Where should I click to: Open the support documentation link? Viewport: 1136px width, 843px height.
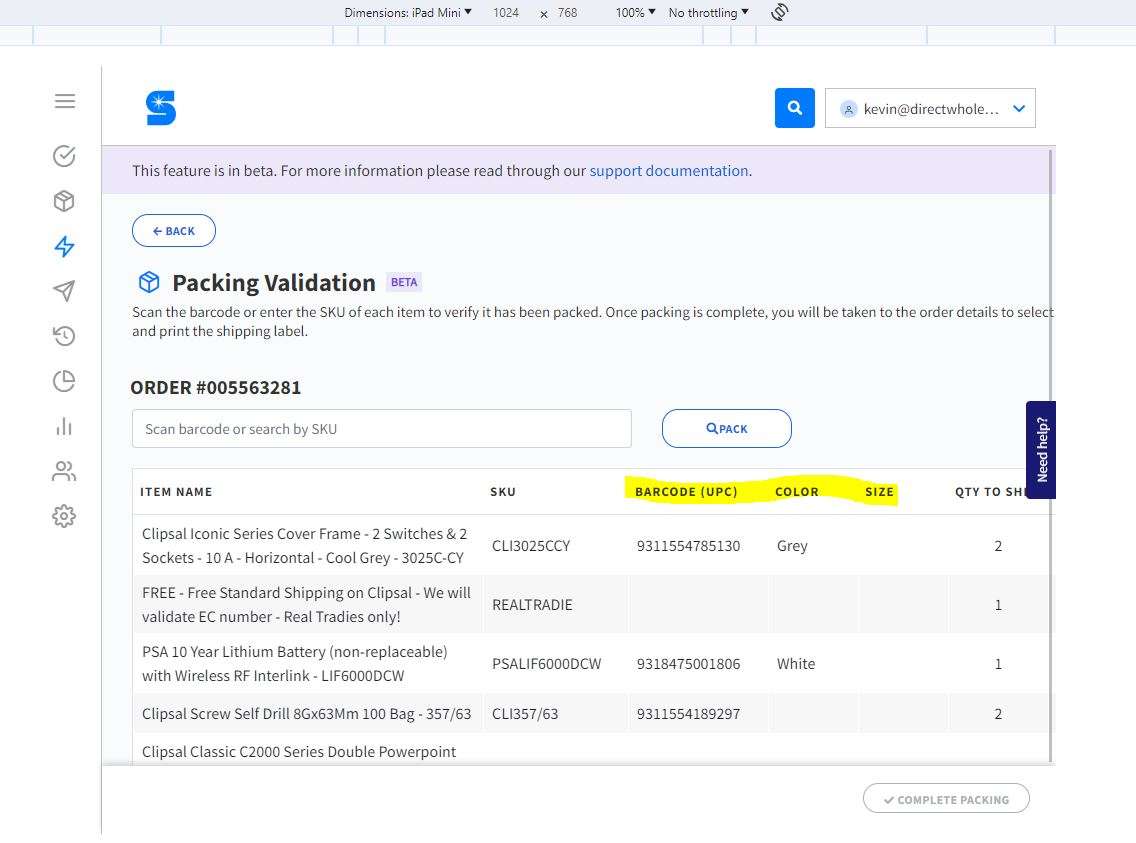669,171
